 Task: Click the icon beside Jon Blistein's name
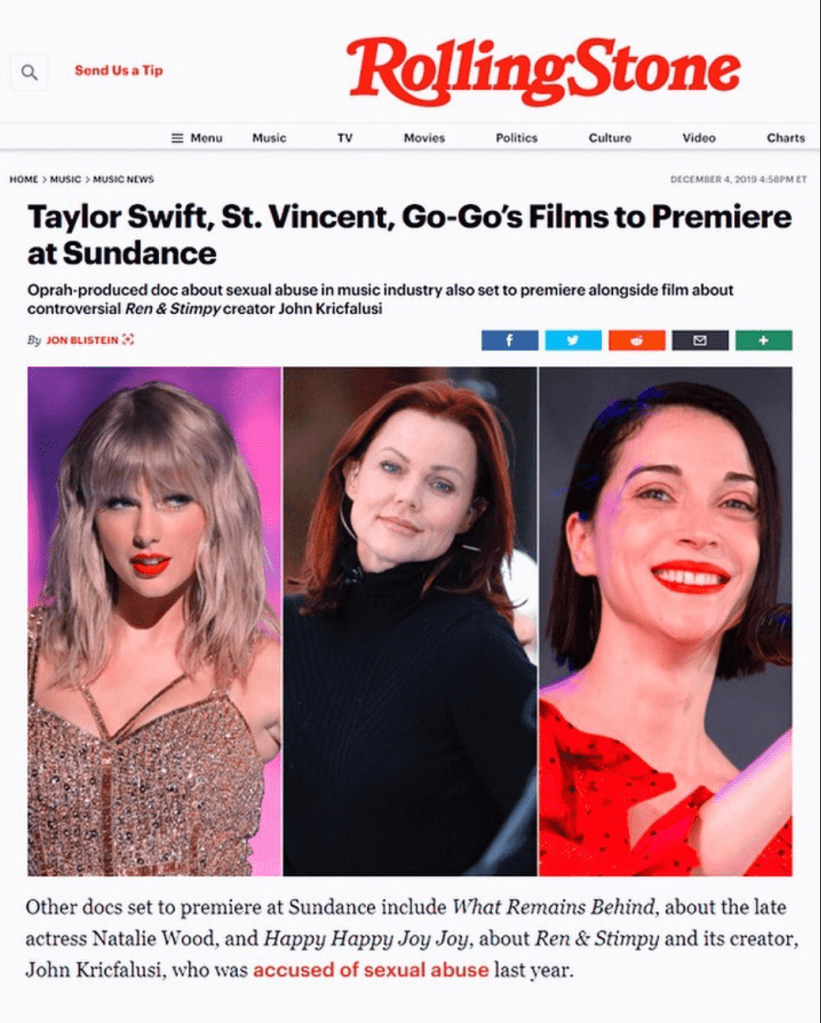click(x=129, y=339)
